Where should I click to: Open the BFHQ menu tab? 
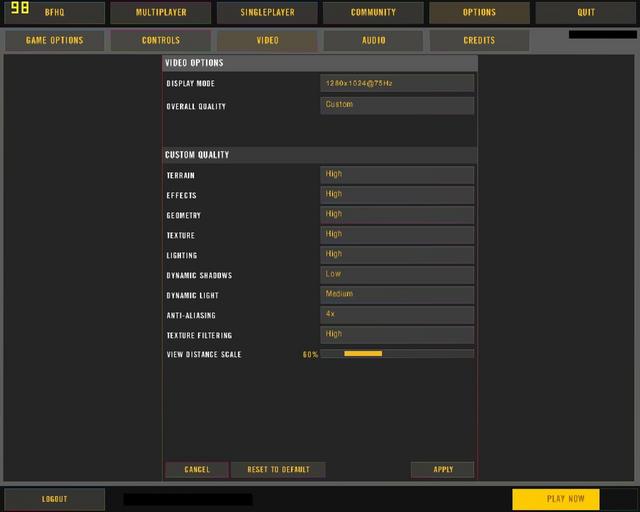pos(54,12)
